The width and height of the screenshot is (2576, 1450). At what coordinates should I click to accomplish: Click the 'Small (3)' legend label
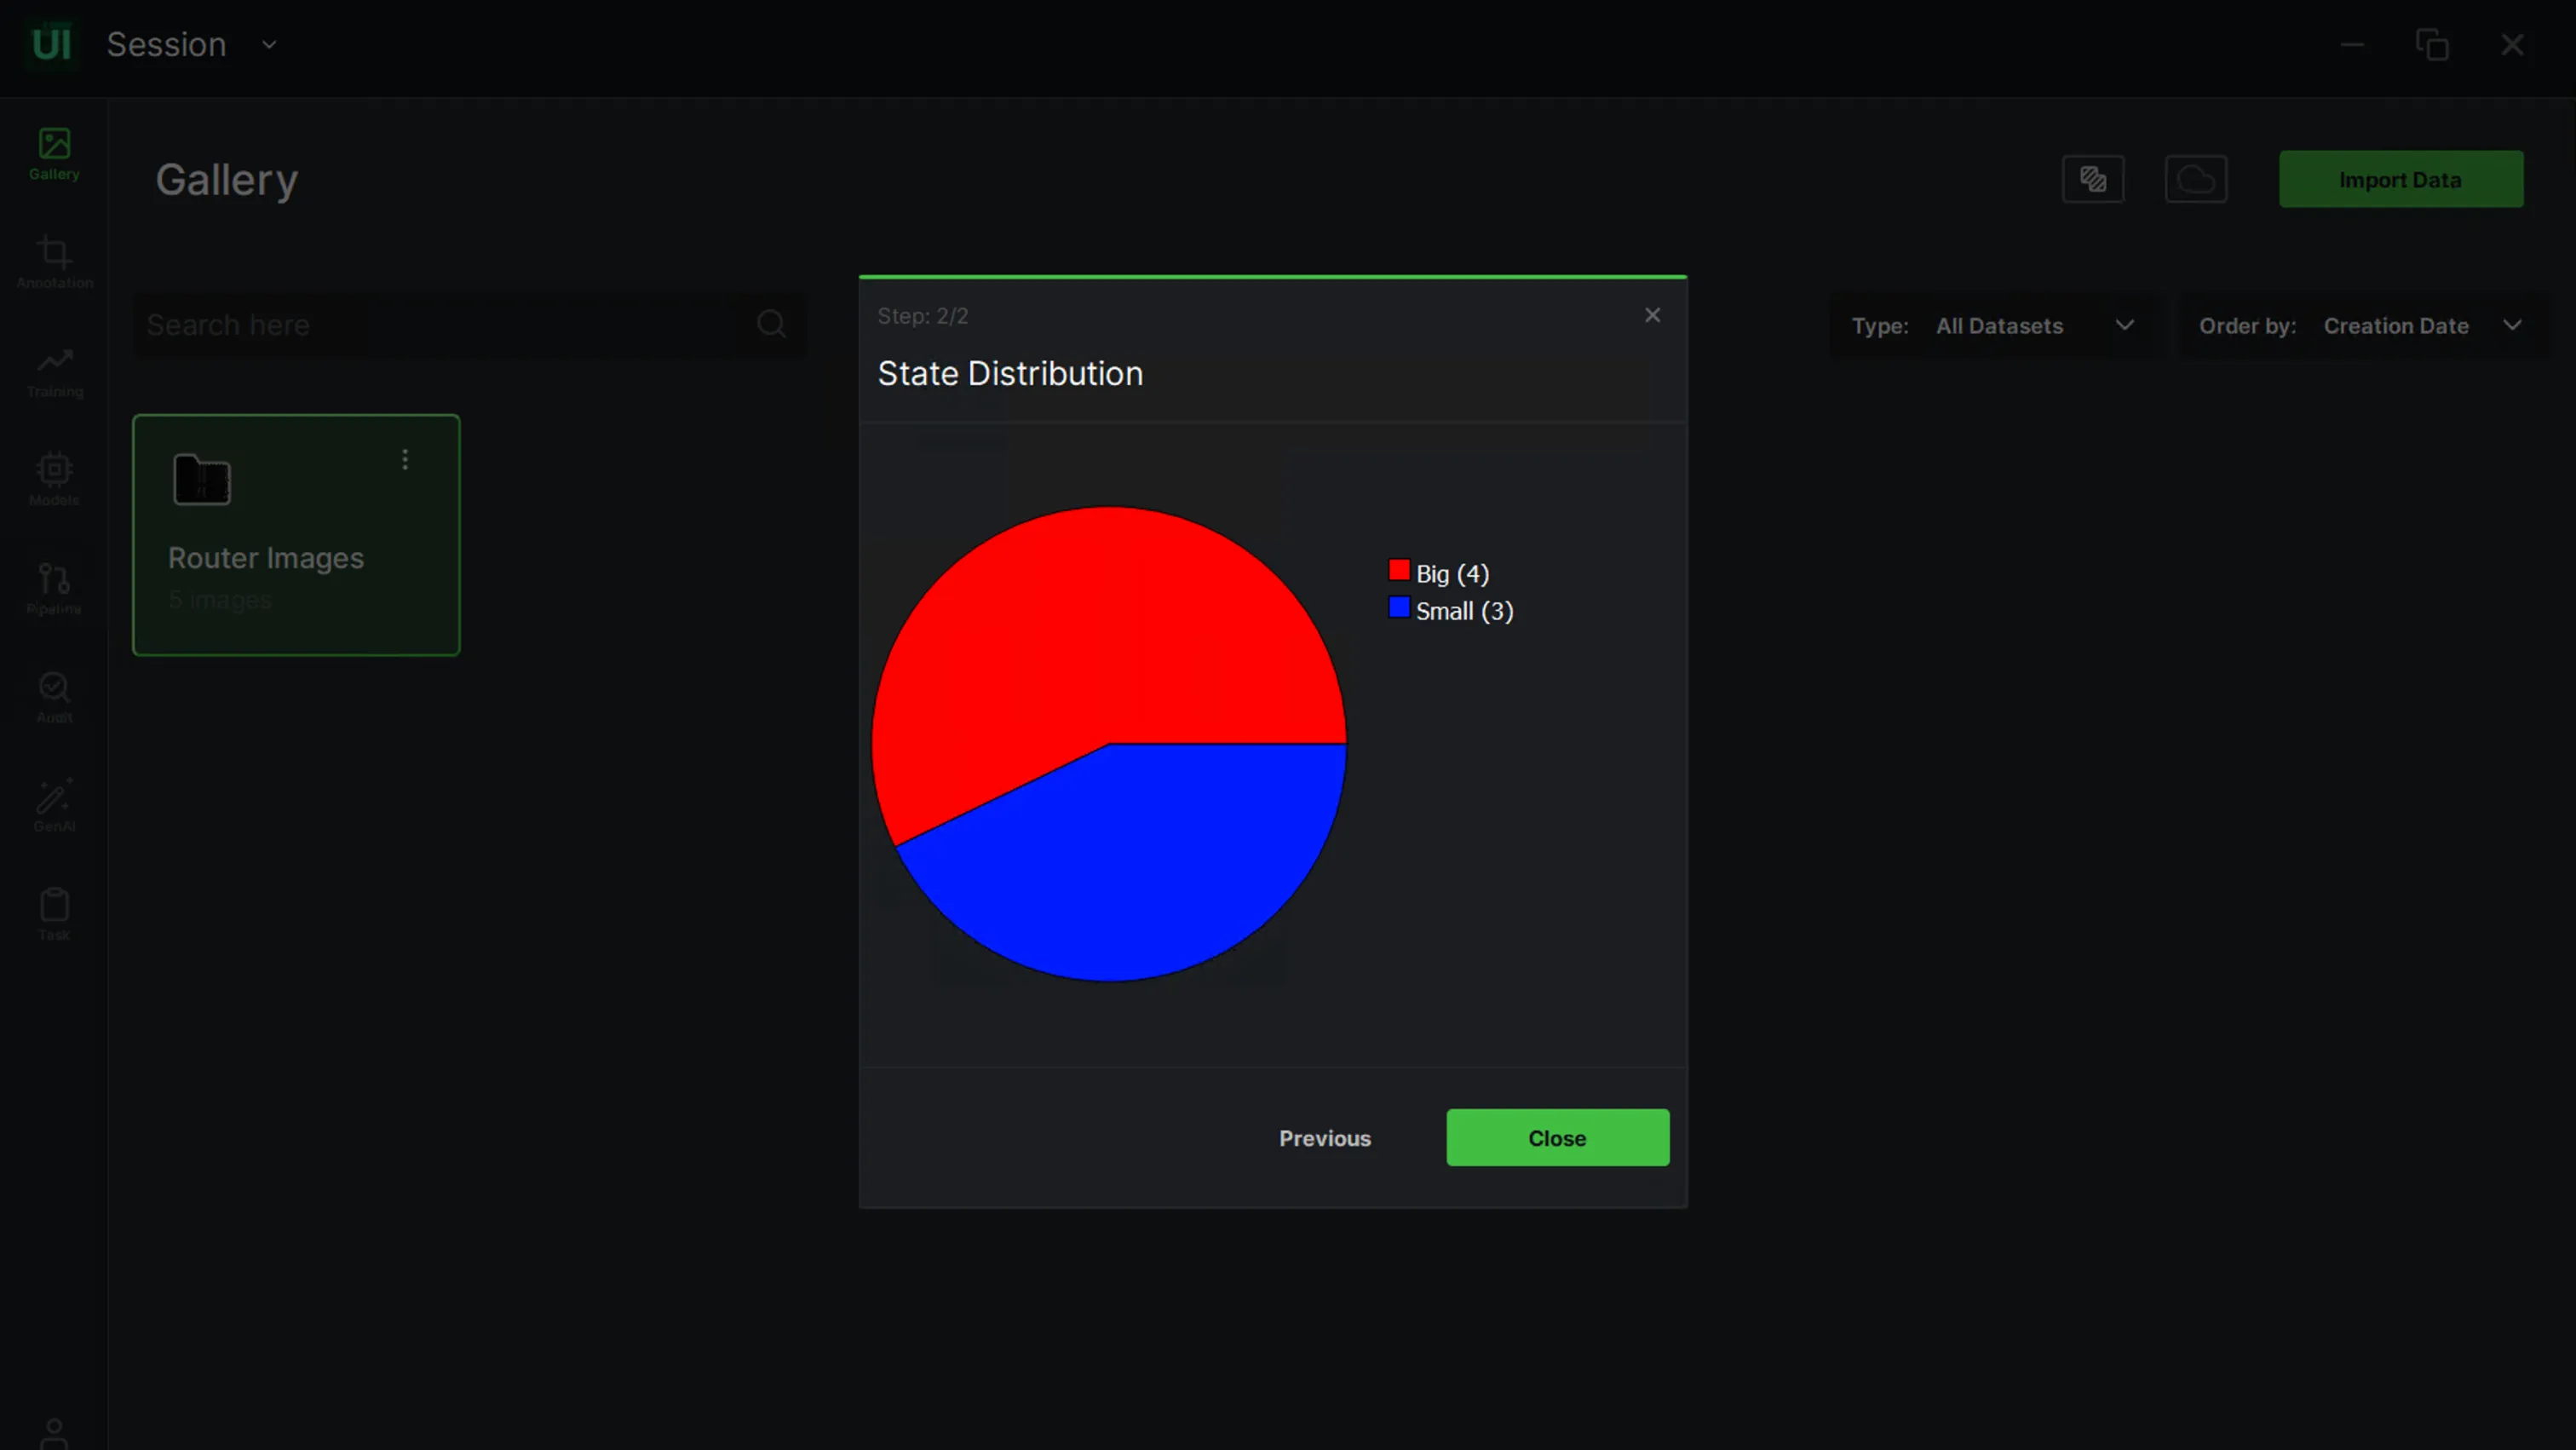tap(1464, 611)
